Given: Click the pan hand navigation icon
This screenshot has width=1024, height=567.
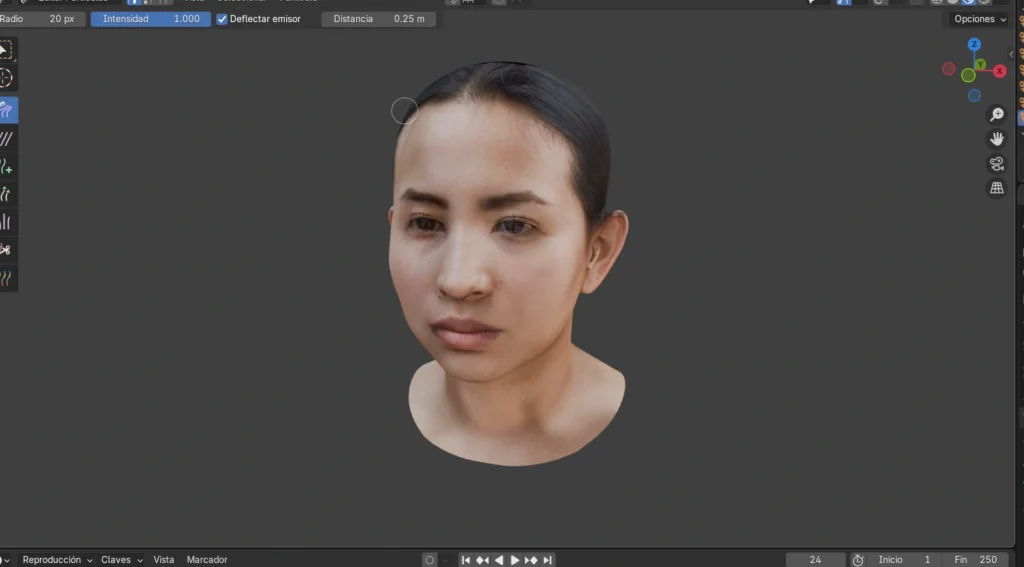Looking at the screenshot, I should tap(997, 138).
